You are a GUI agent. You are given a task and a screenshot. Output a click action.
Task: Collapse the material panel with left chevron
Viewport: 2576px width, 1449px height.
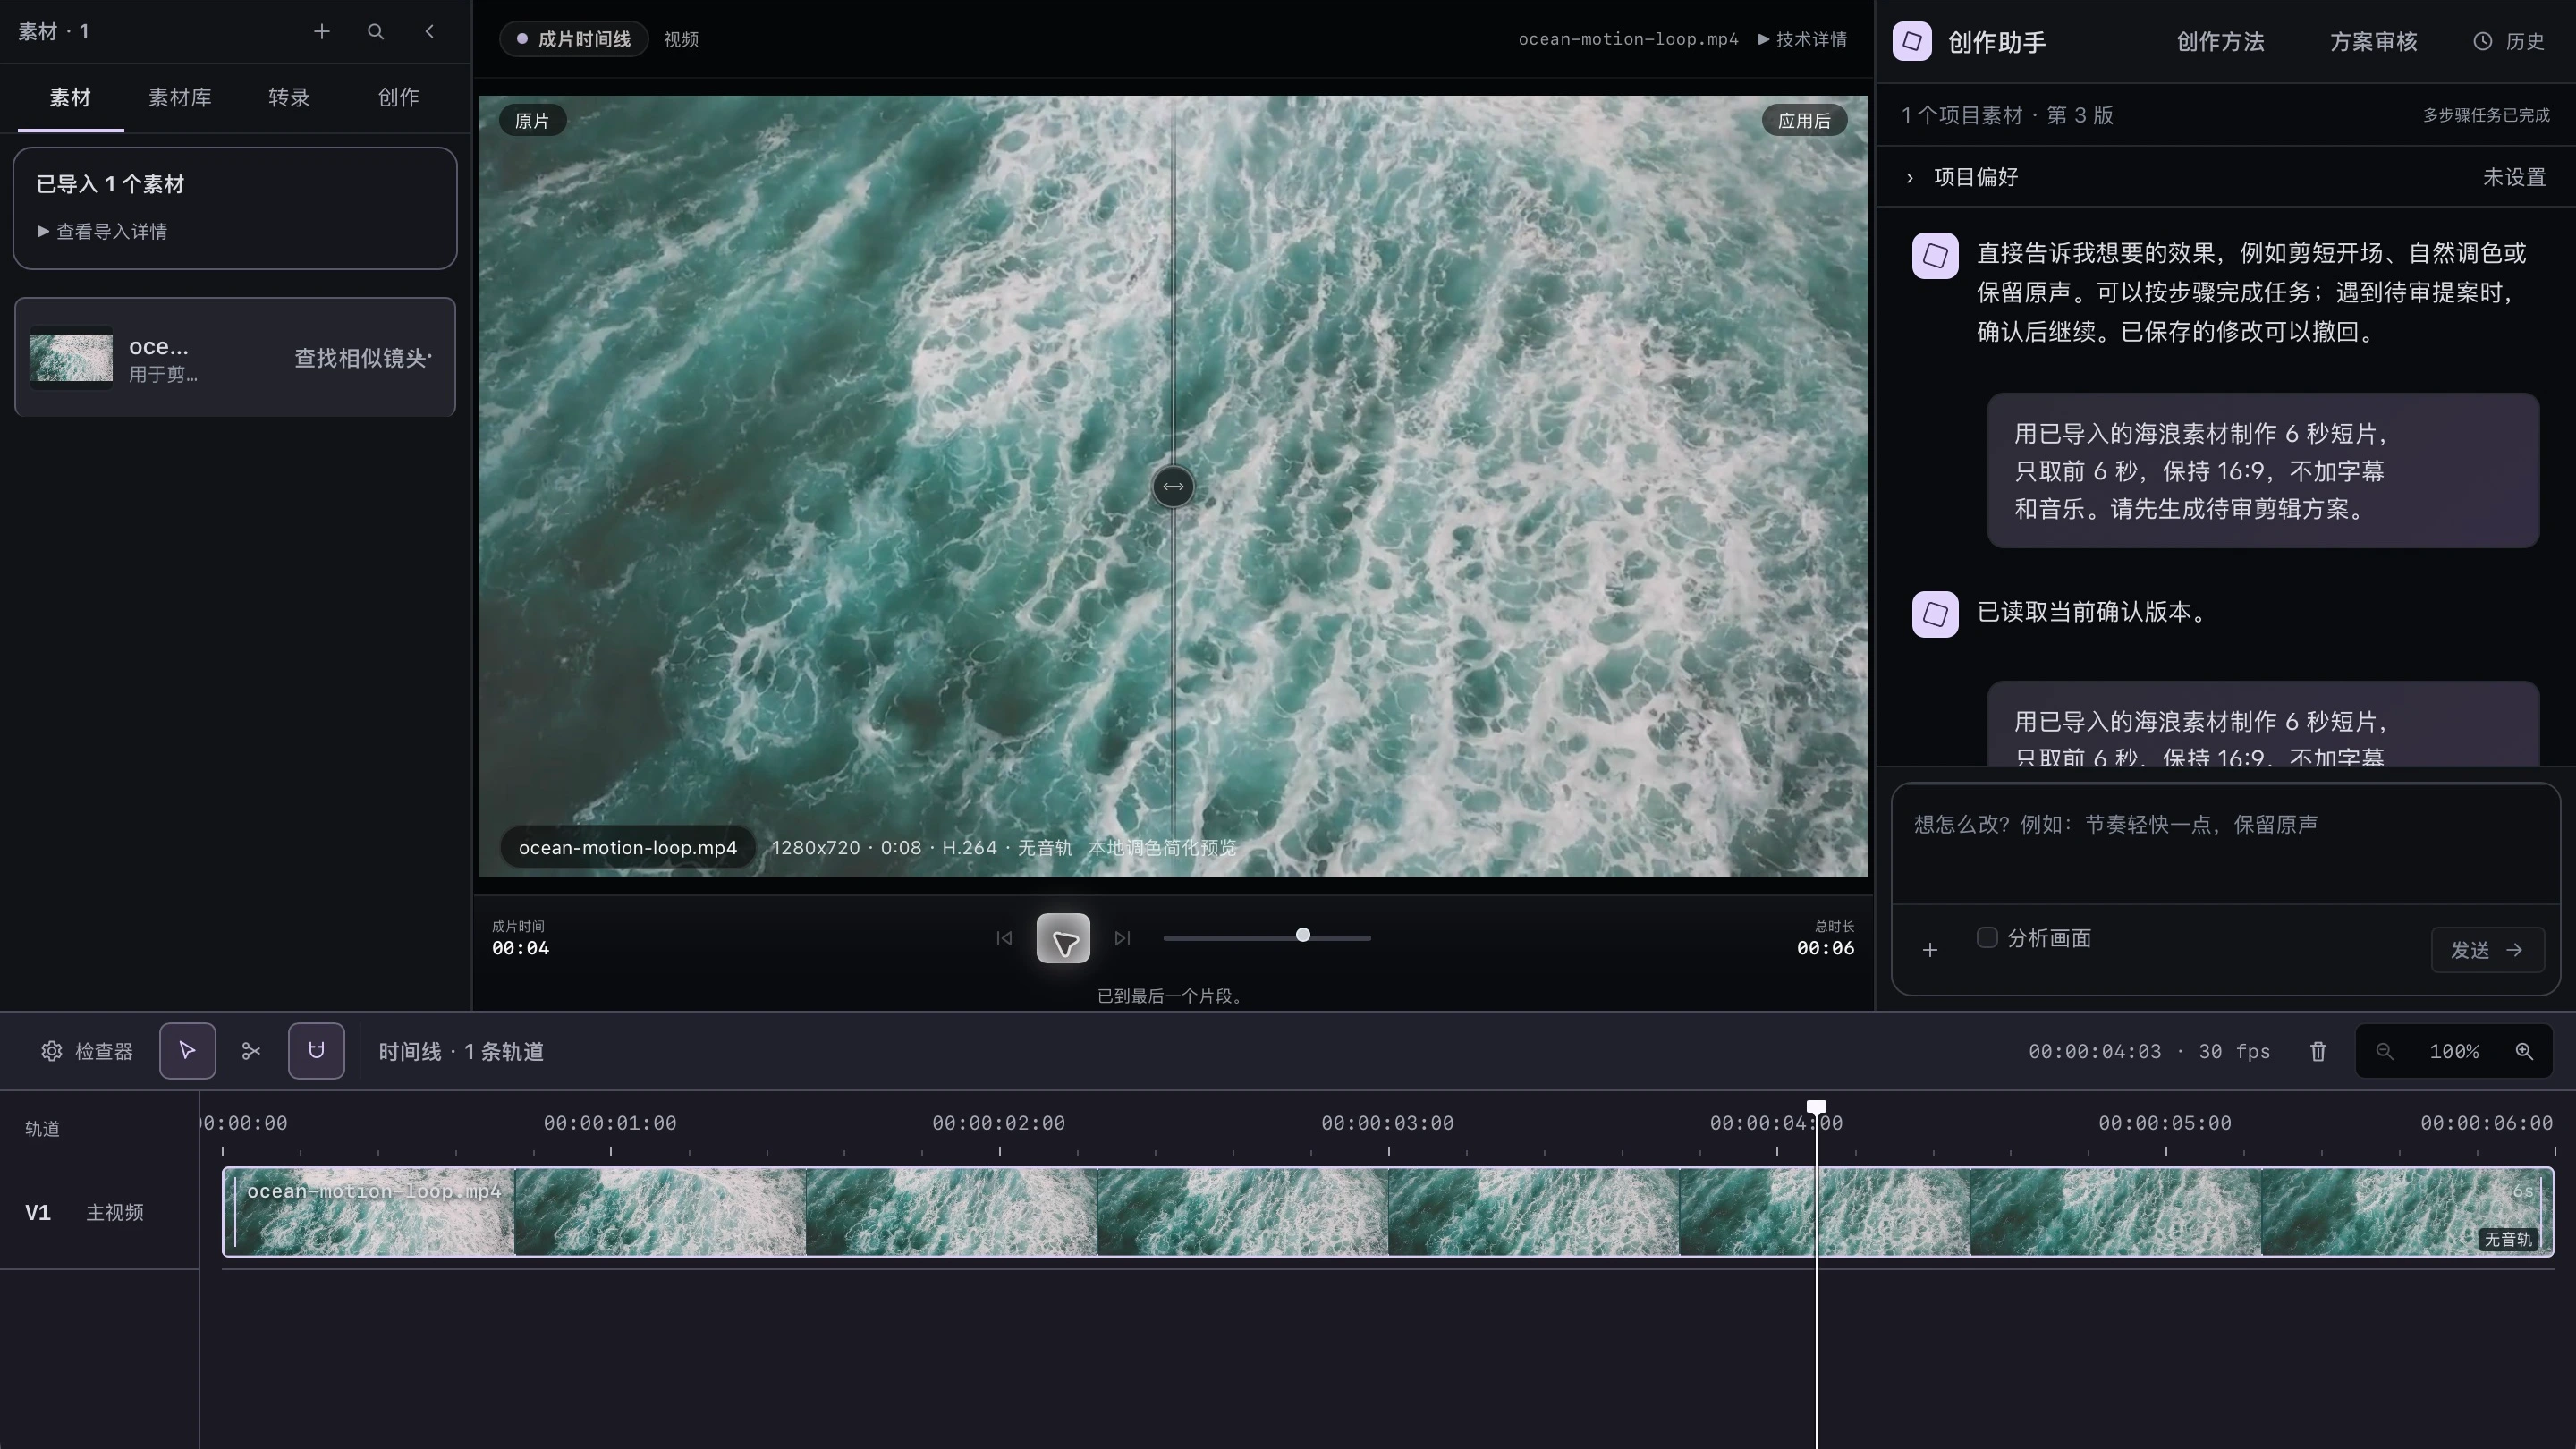[x=430, y=32]
